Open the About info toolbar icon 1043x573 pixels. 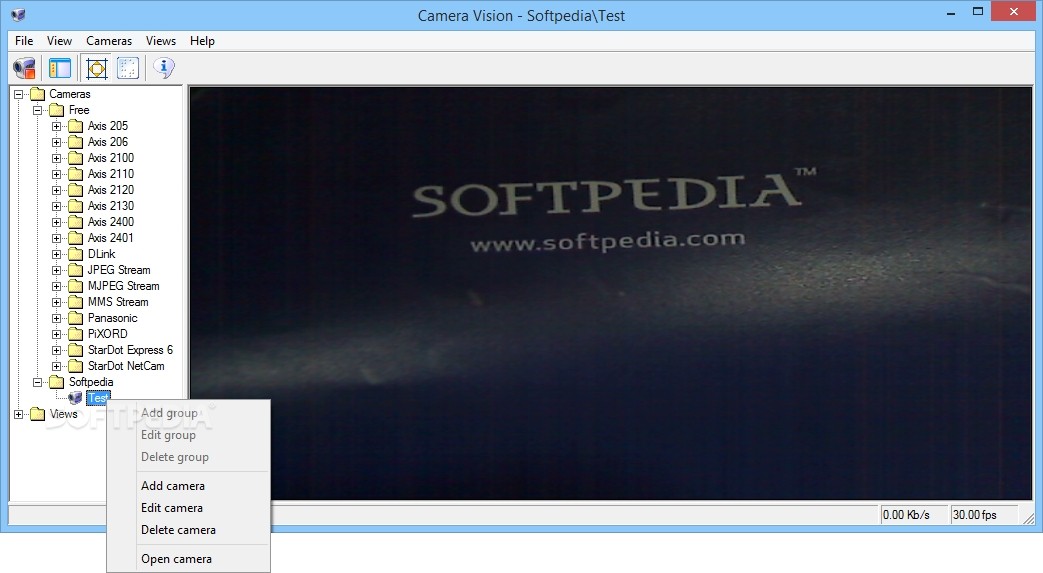[164, 68]
